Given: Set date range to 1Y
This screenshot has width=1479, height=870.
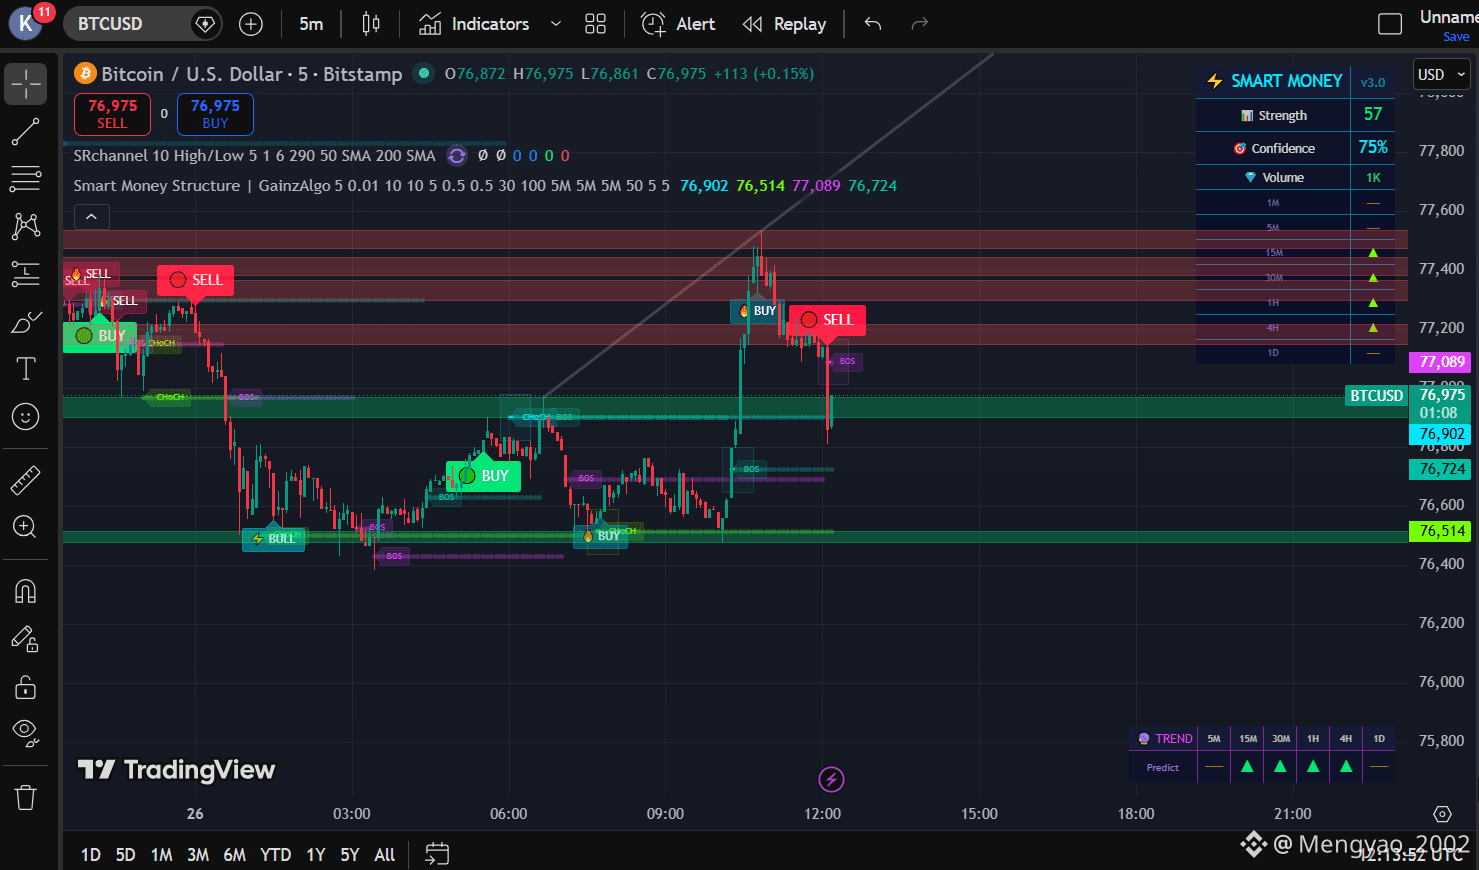Looking at the screenshot, I should [x=316, y=855].
